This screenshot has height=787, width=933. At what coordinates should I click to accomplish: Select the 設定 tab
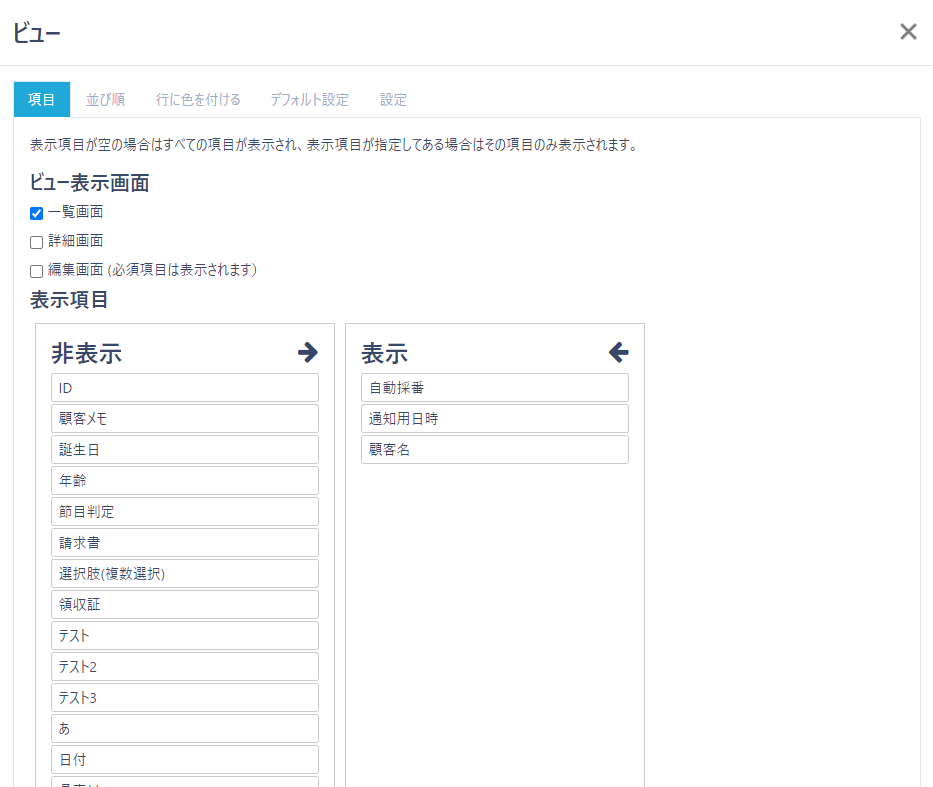tap(393, 99)
